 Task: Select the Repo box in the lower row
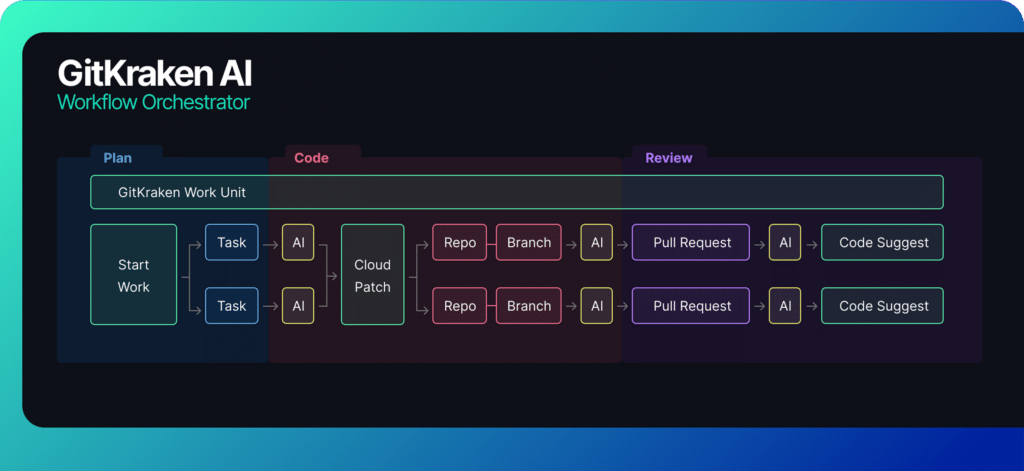(x=460, y=306)
